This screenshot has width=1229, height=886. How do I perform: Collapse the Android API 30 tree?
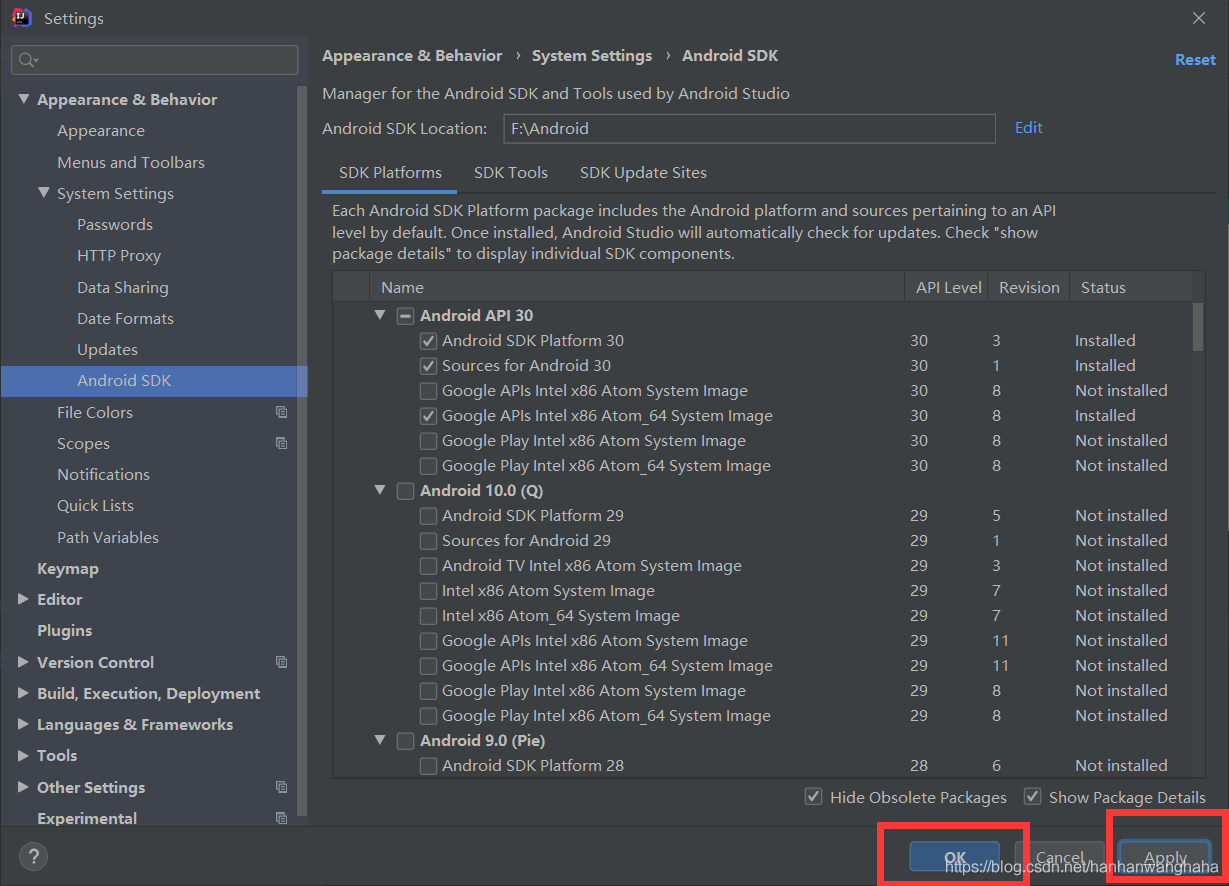click(x=379, y=314)
